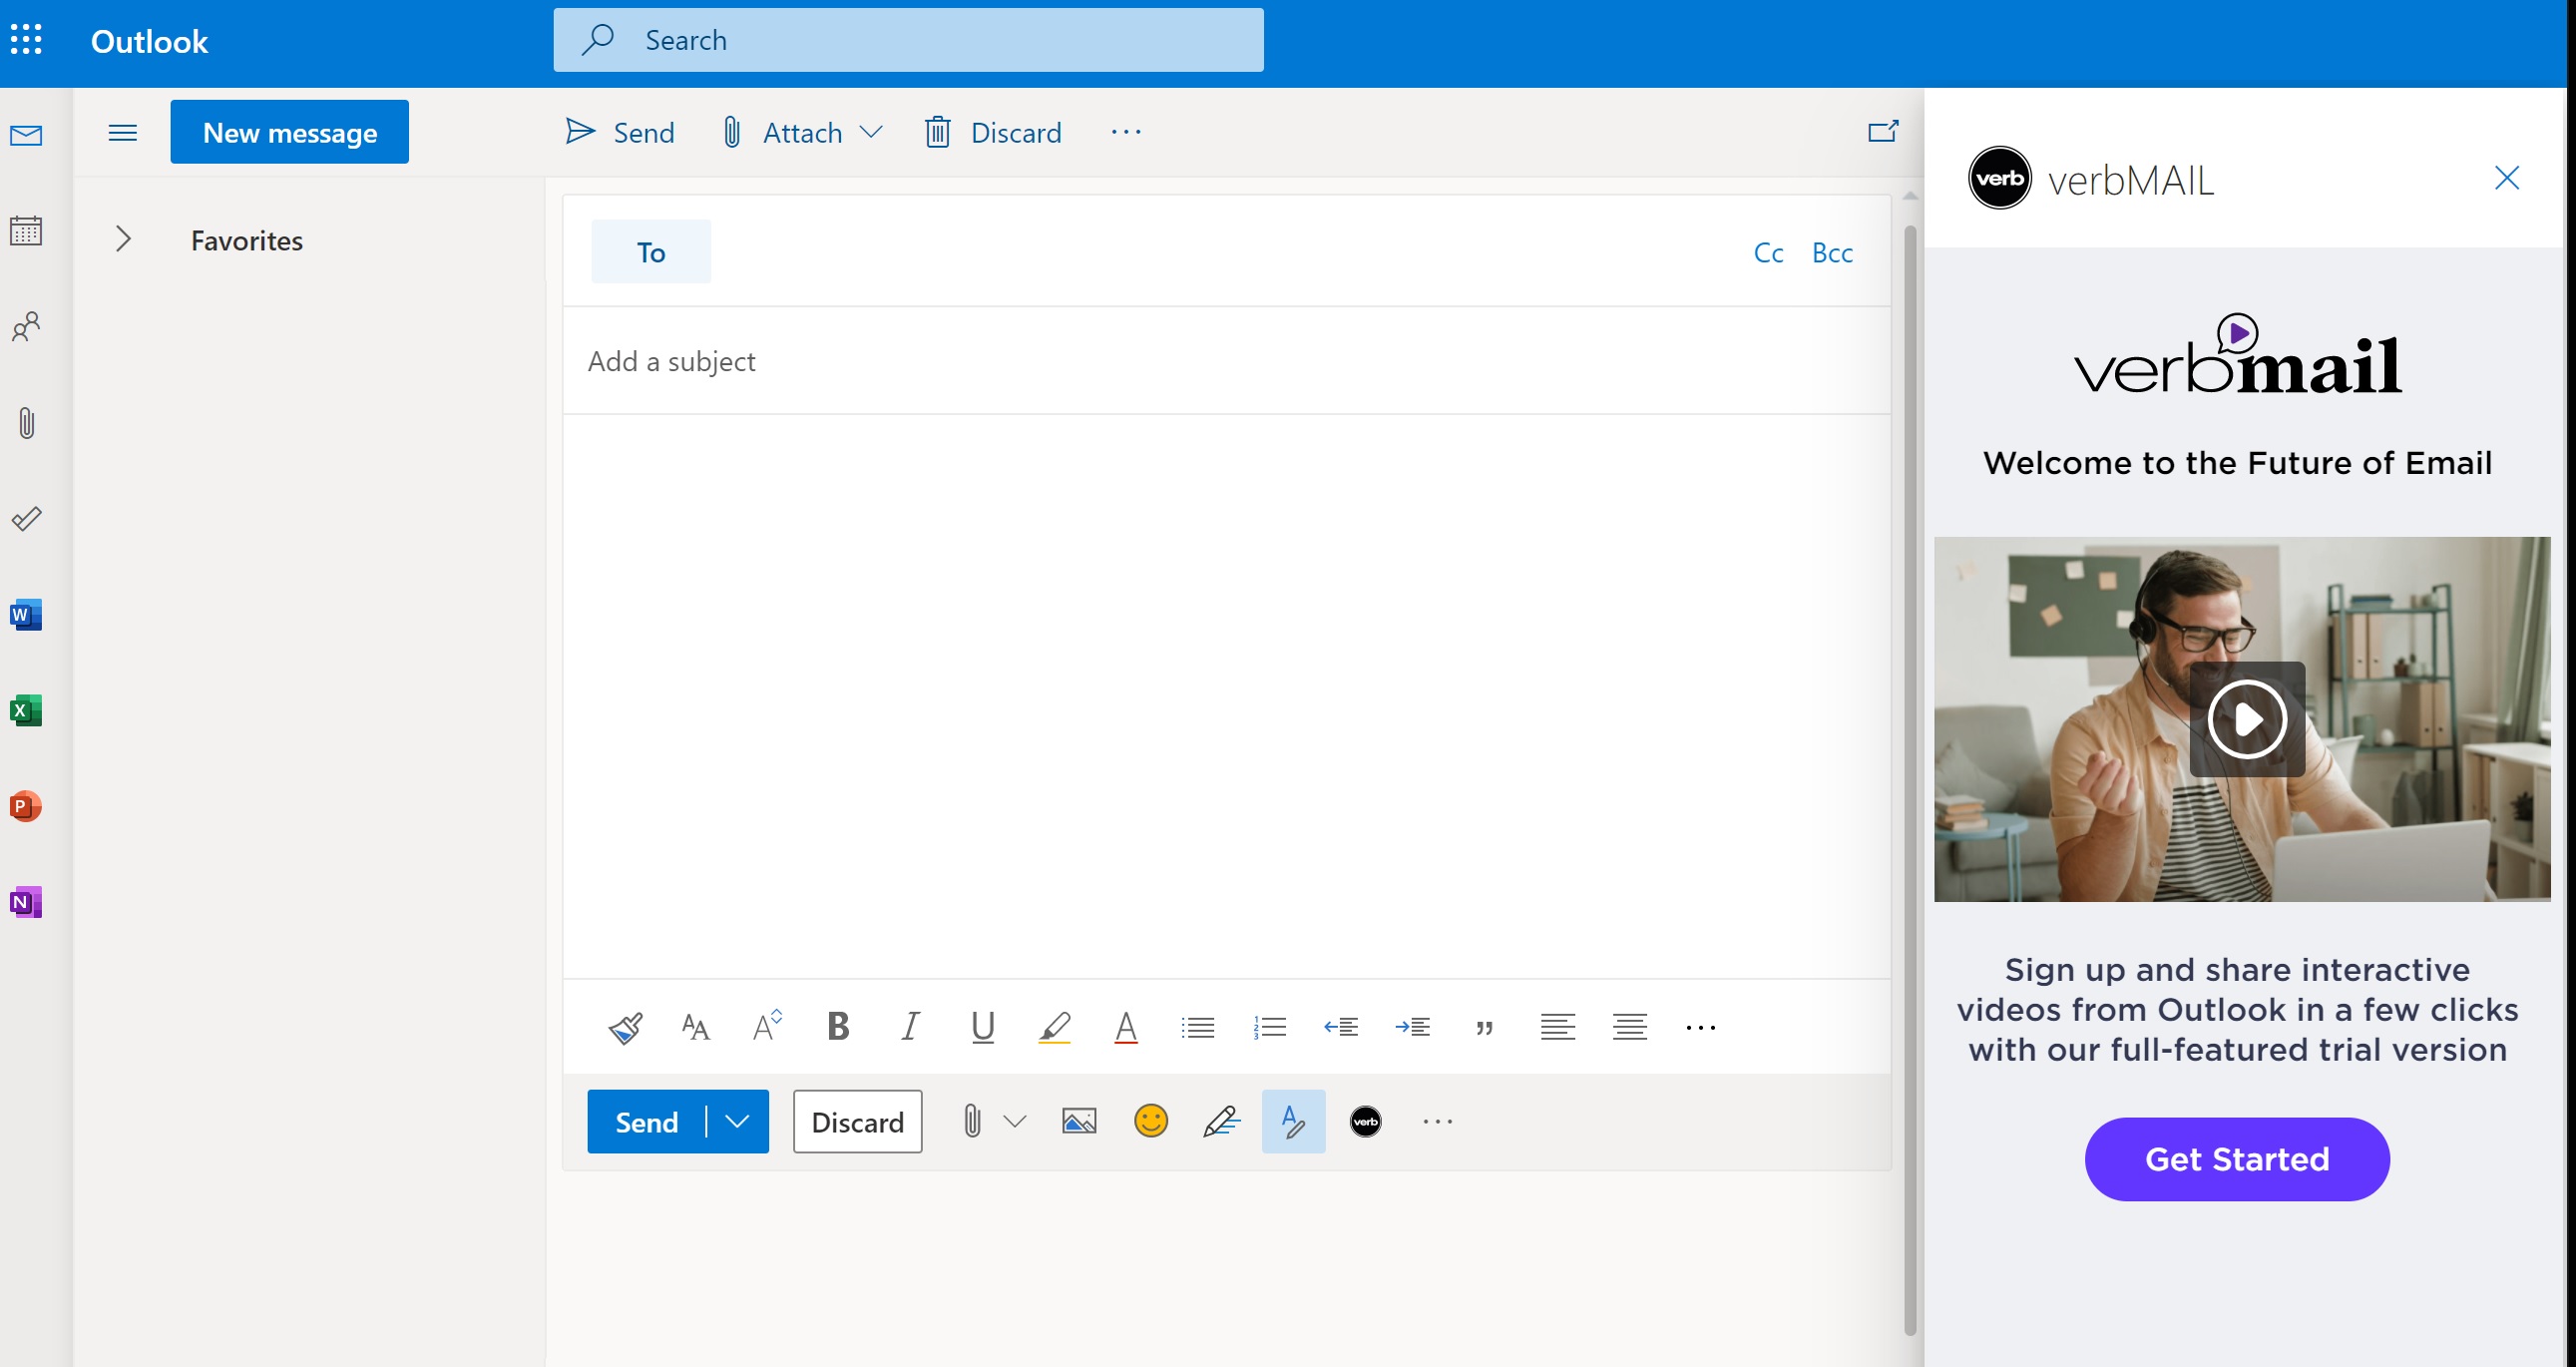Open the superscript-A font sizing option

[767, 1026]
